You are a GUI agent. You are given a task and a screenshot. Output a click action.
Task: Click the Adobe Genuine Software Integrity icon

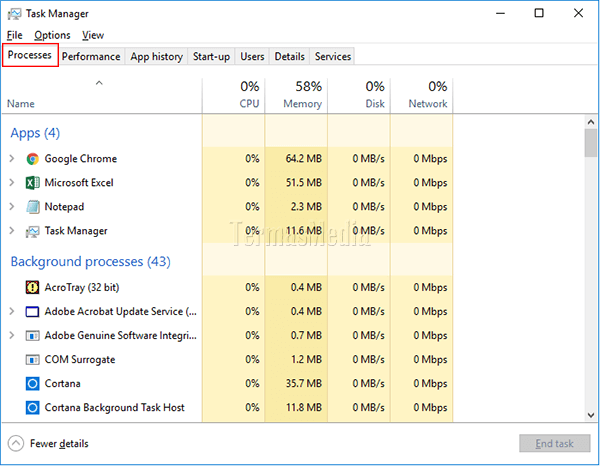click(33, 336)
